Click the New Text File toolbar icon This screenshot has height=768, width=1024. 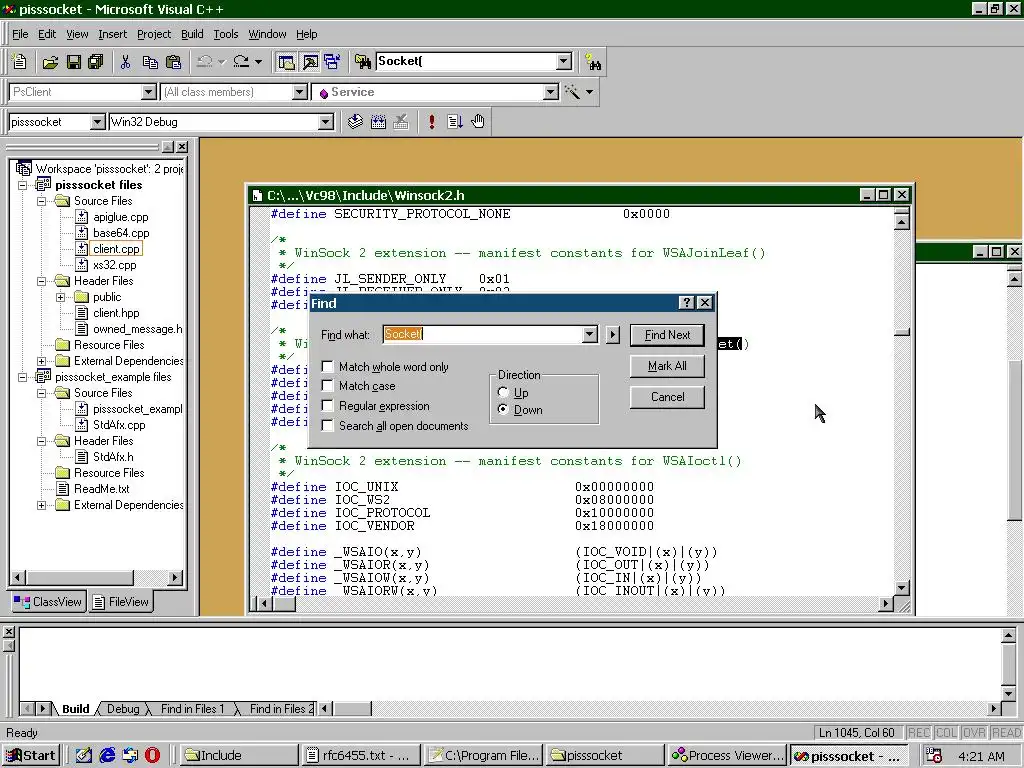coord(20,62)
